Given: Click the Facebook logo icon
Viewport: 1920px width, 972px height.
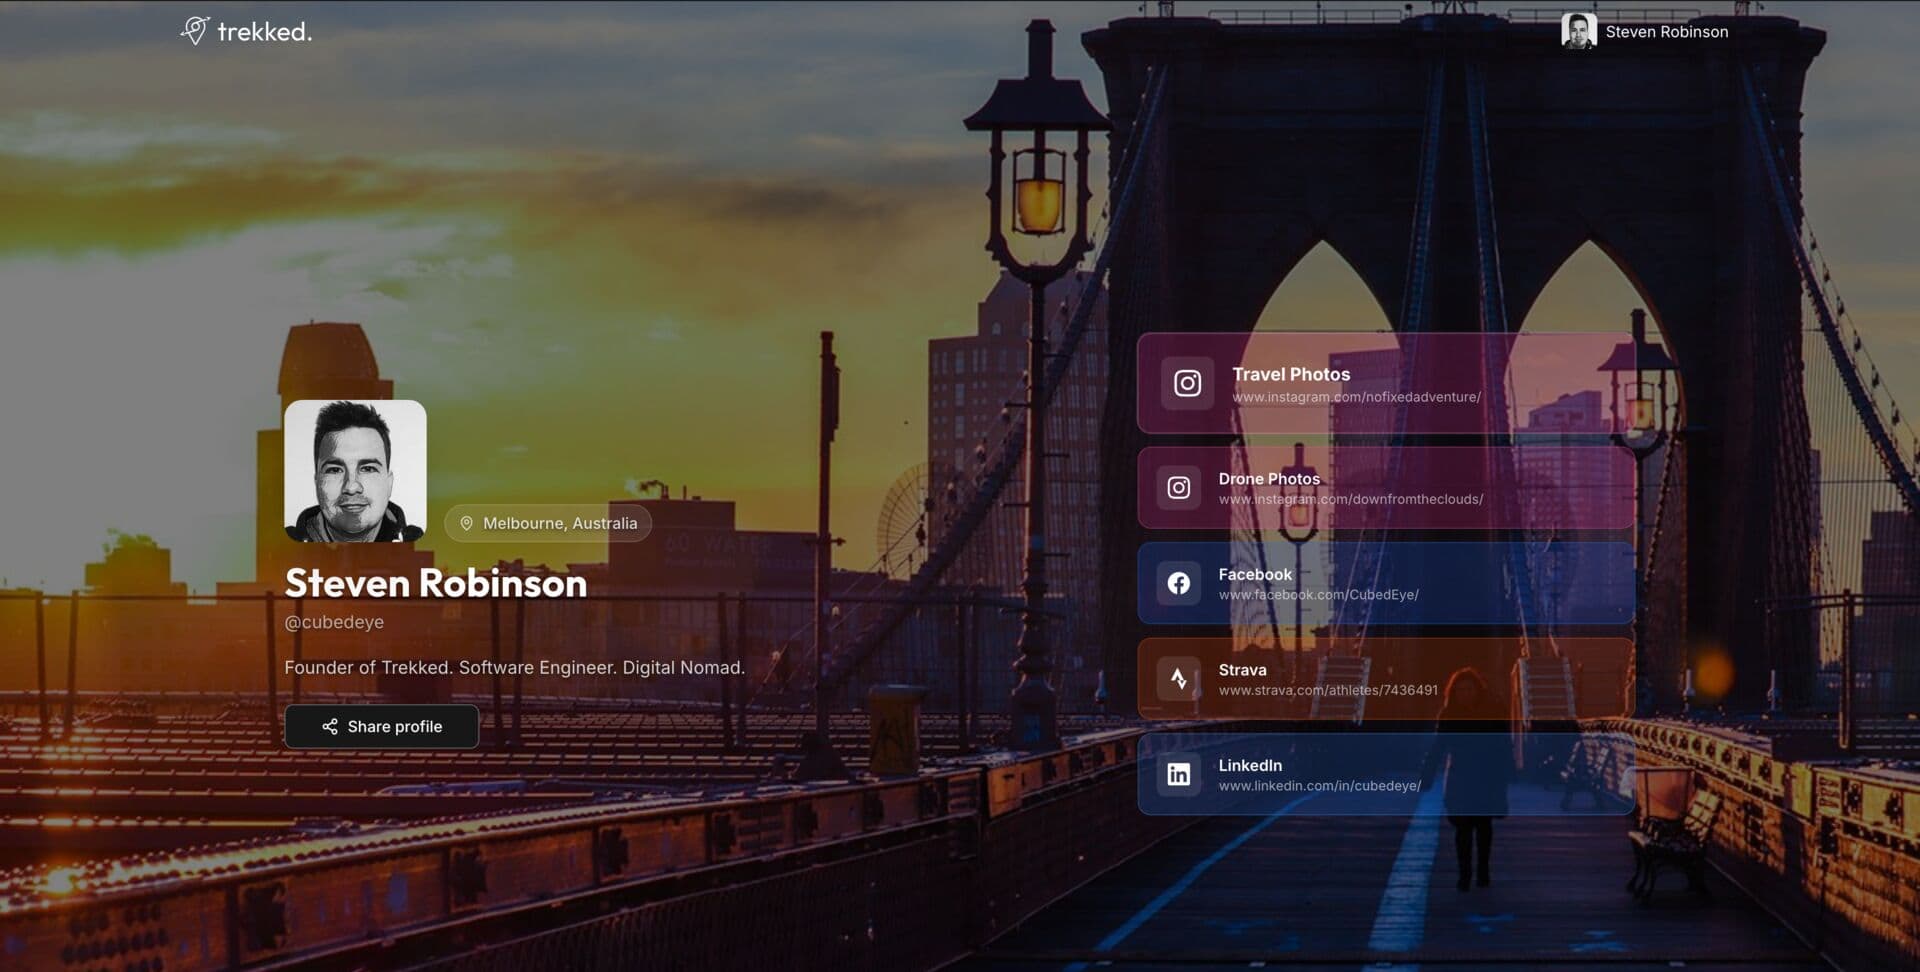Looking at the screenshot, I should pyautogui.click(x=1179, y=583).
